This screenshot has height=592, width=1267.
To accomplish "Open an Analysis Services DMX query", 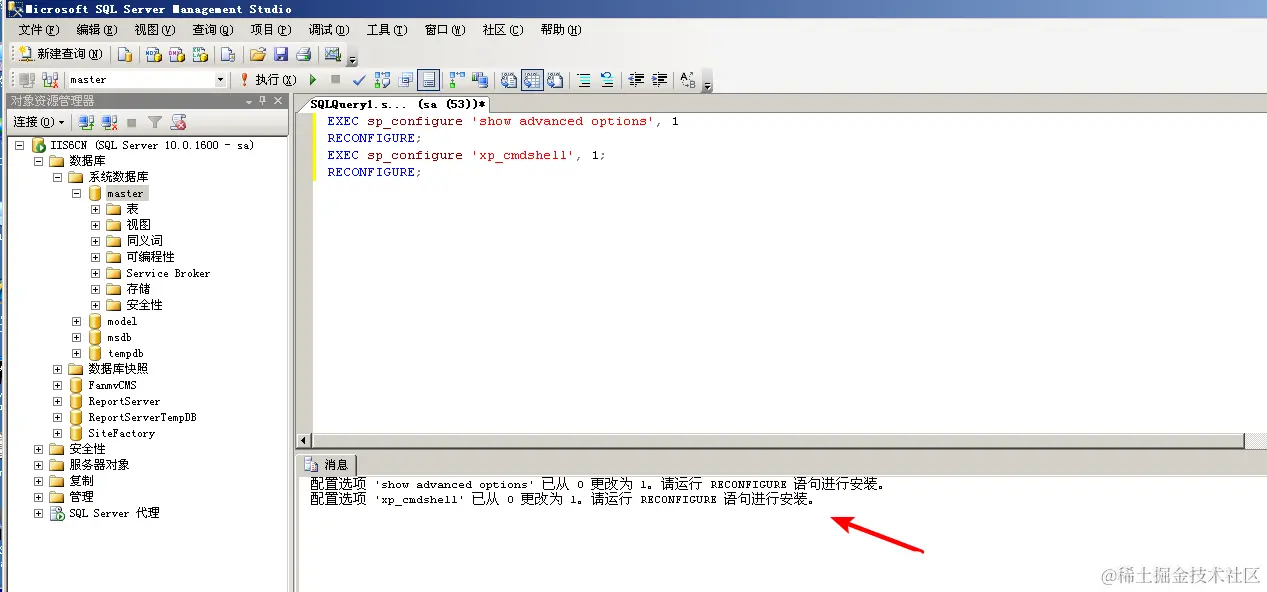I will coord(176,54).
